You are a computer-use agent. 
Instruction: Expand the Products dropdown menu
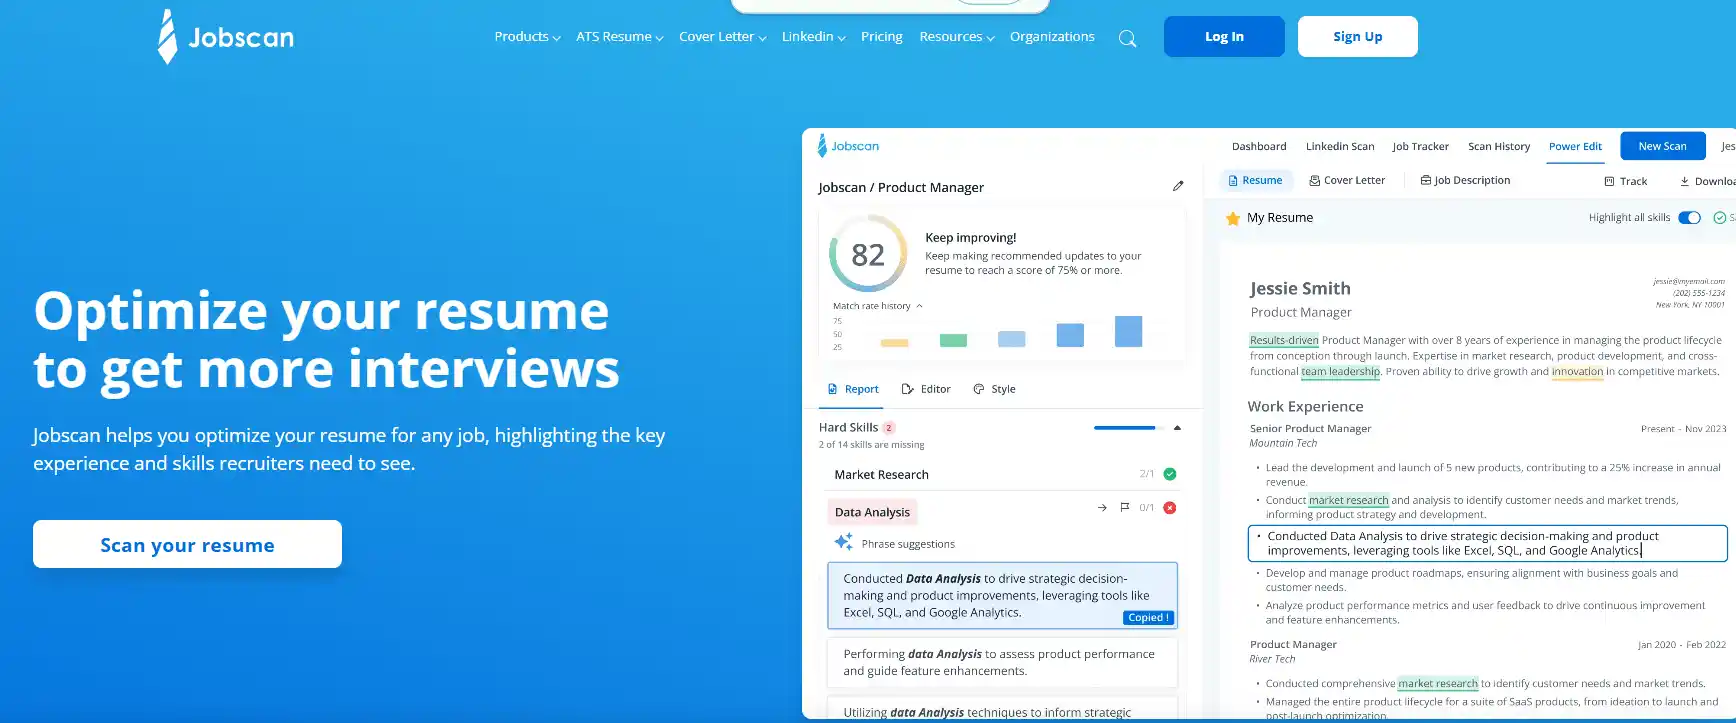coord(527,37)
